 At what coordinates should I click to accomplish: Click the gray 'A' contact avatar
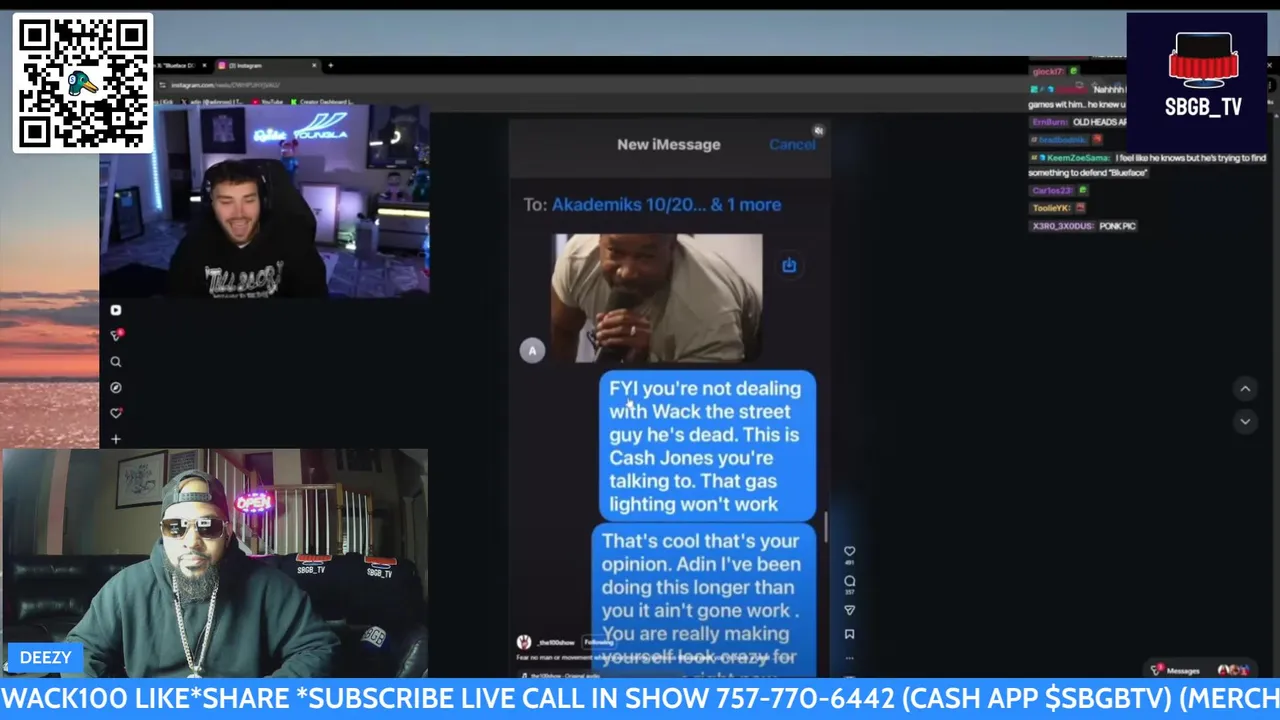532,350
